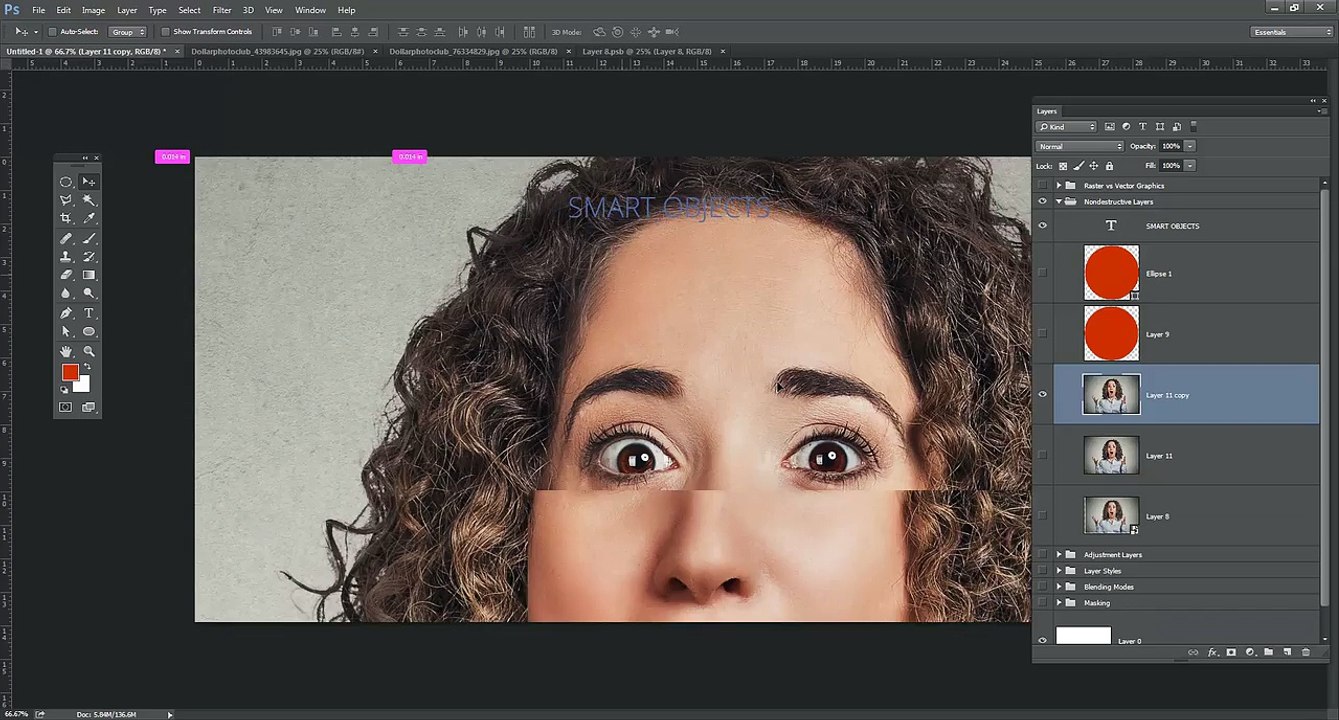Enable the Auto-Select checkbox

click(52, 32)
